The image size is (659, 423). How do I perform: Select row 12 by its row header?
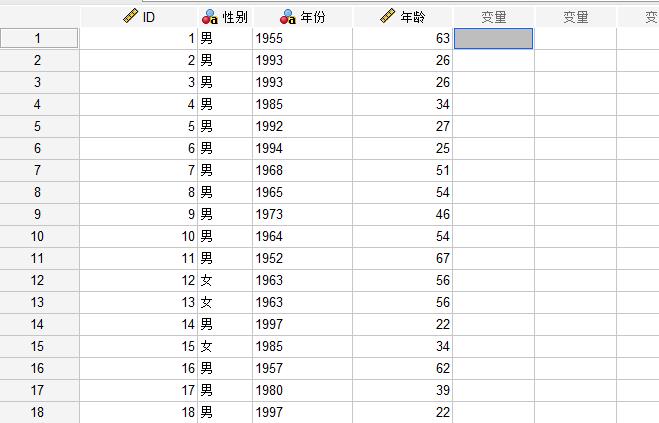pos(39,281)
